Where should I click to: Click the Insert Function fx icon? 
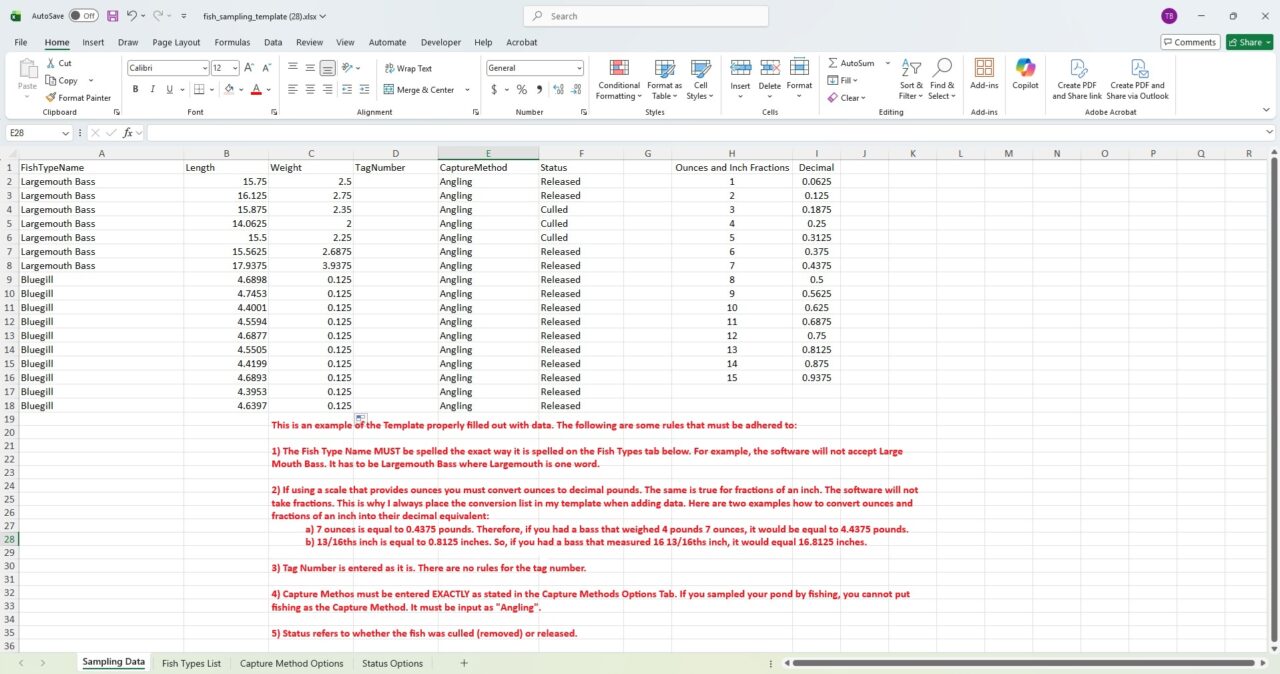tap(128, 132)
